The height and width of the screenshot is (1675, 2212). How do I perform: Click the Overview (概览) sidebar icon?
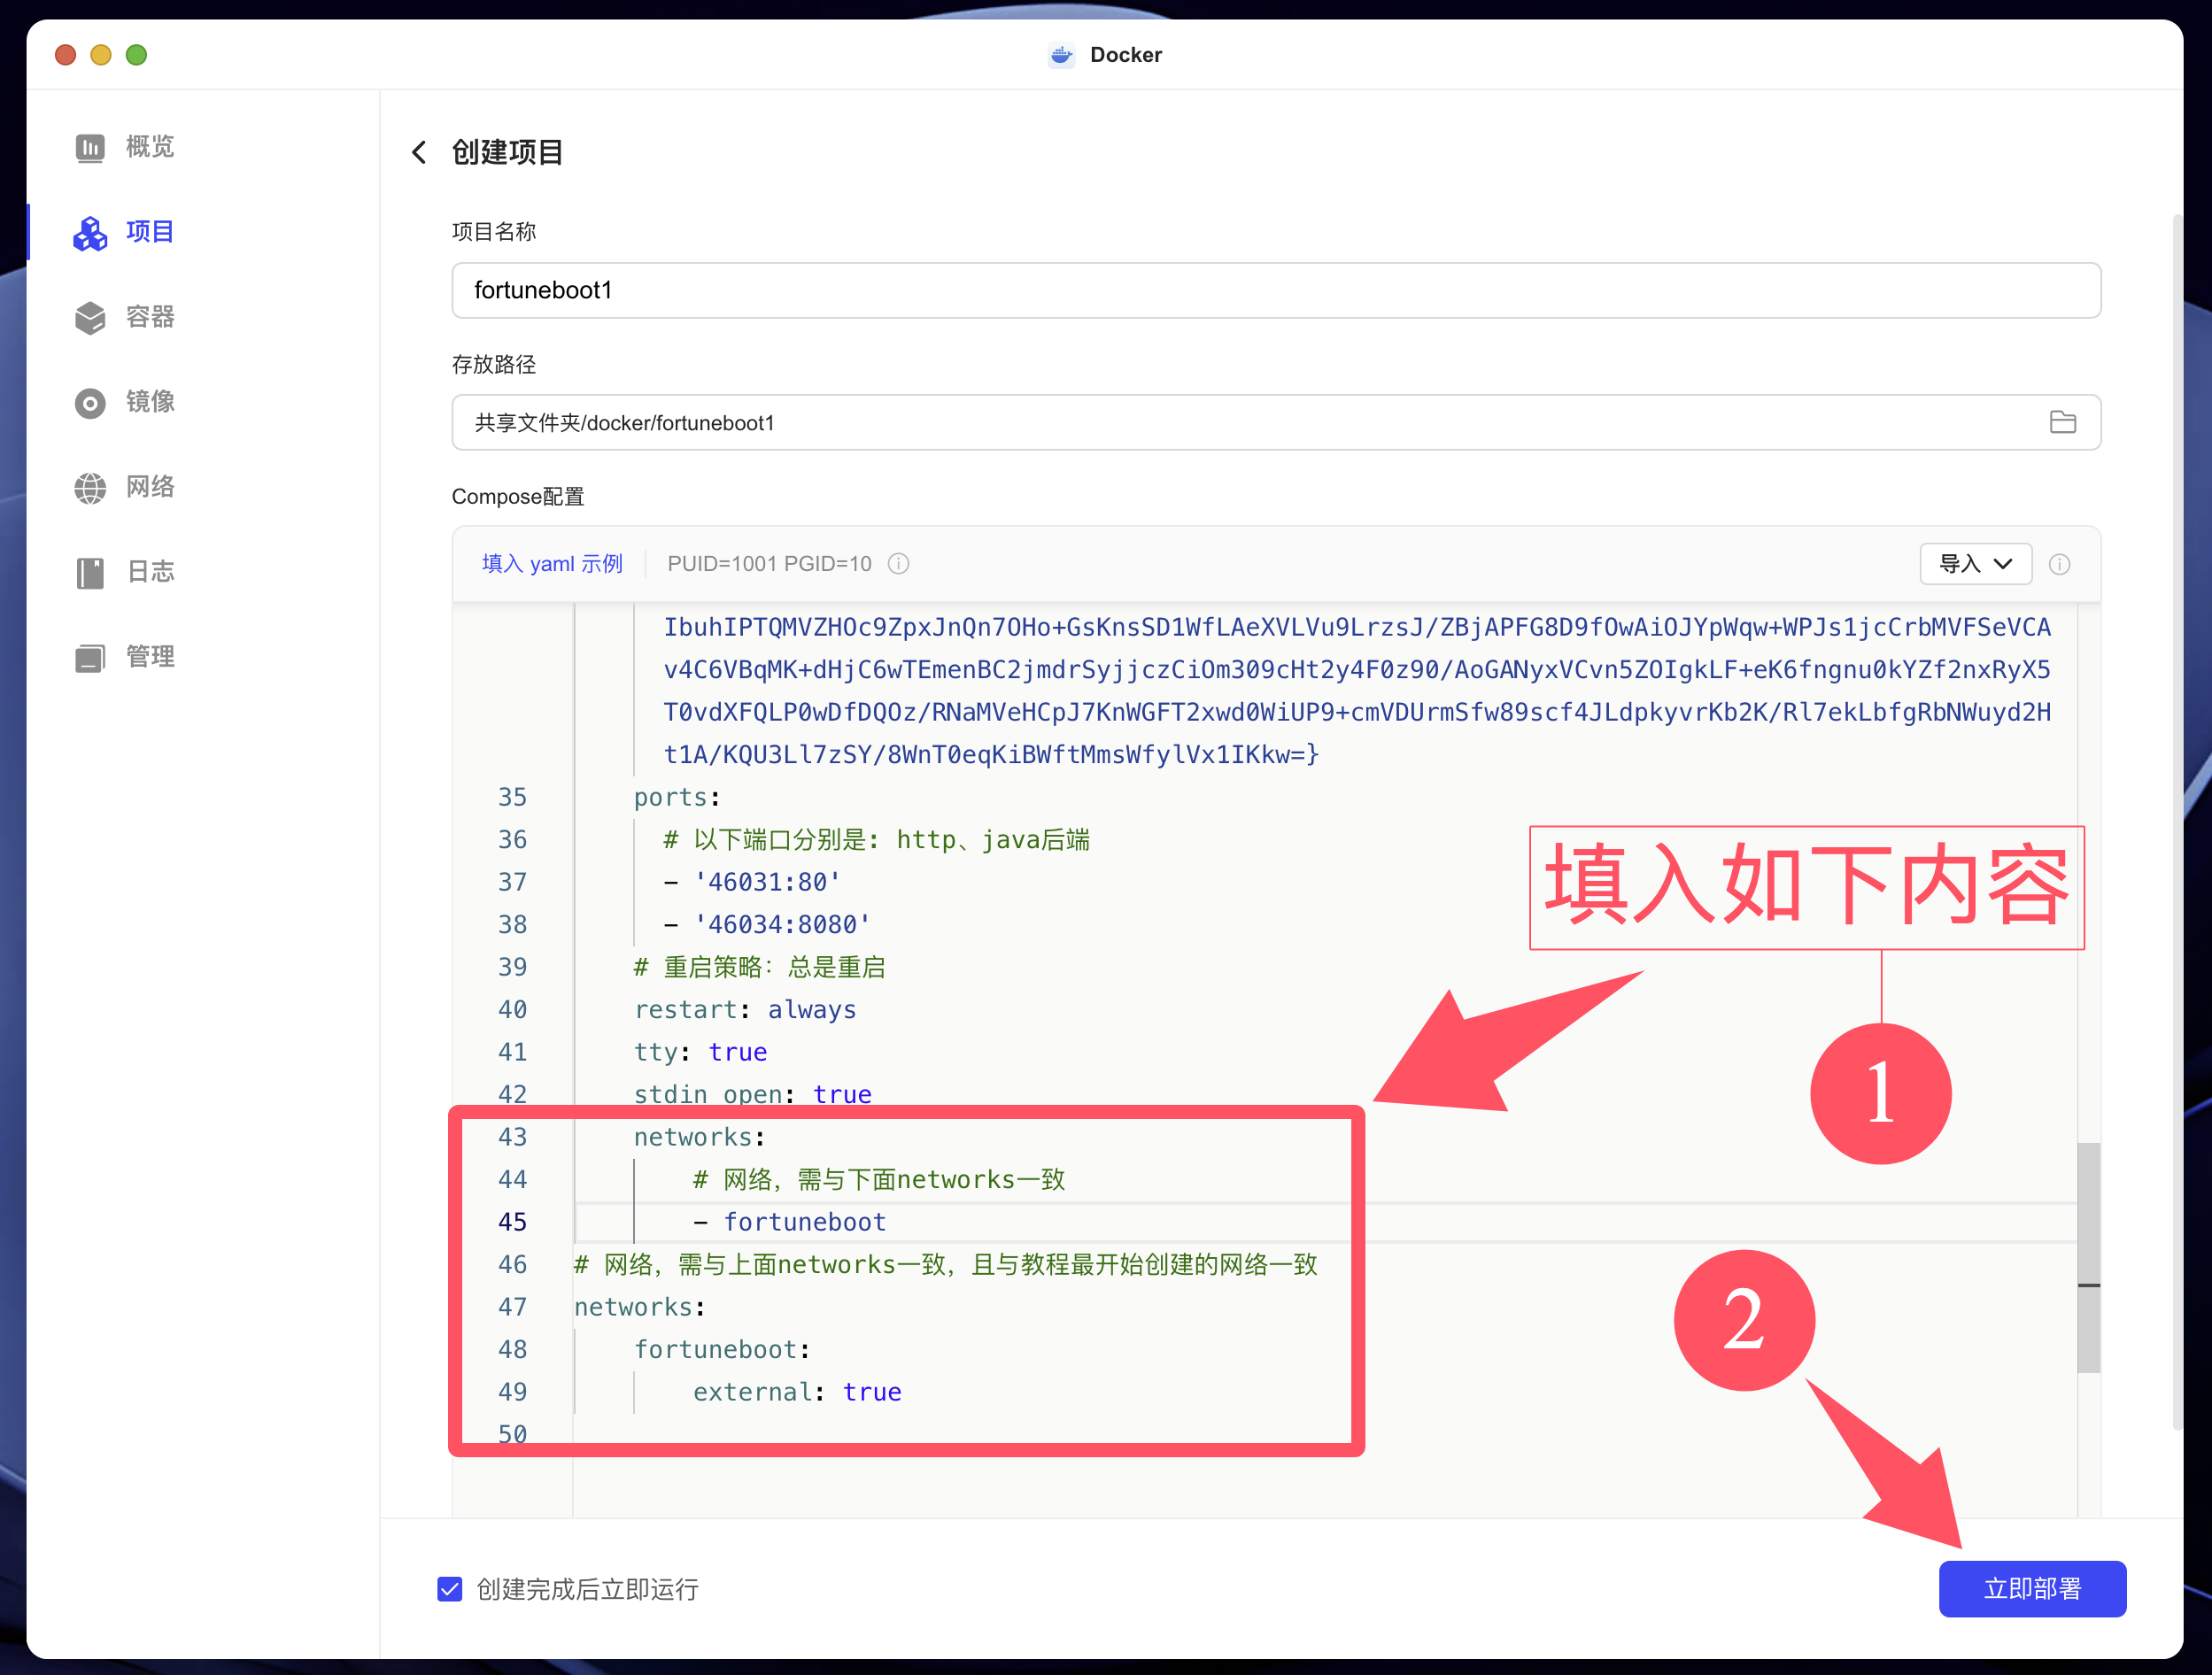90,148
